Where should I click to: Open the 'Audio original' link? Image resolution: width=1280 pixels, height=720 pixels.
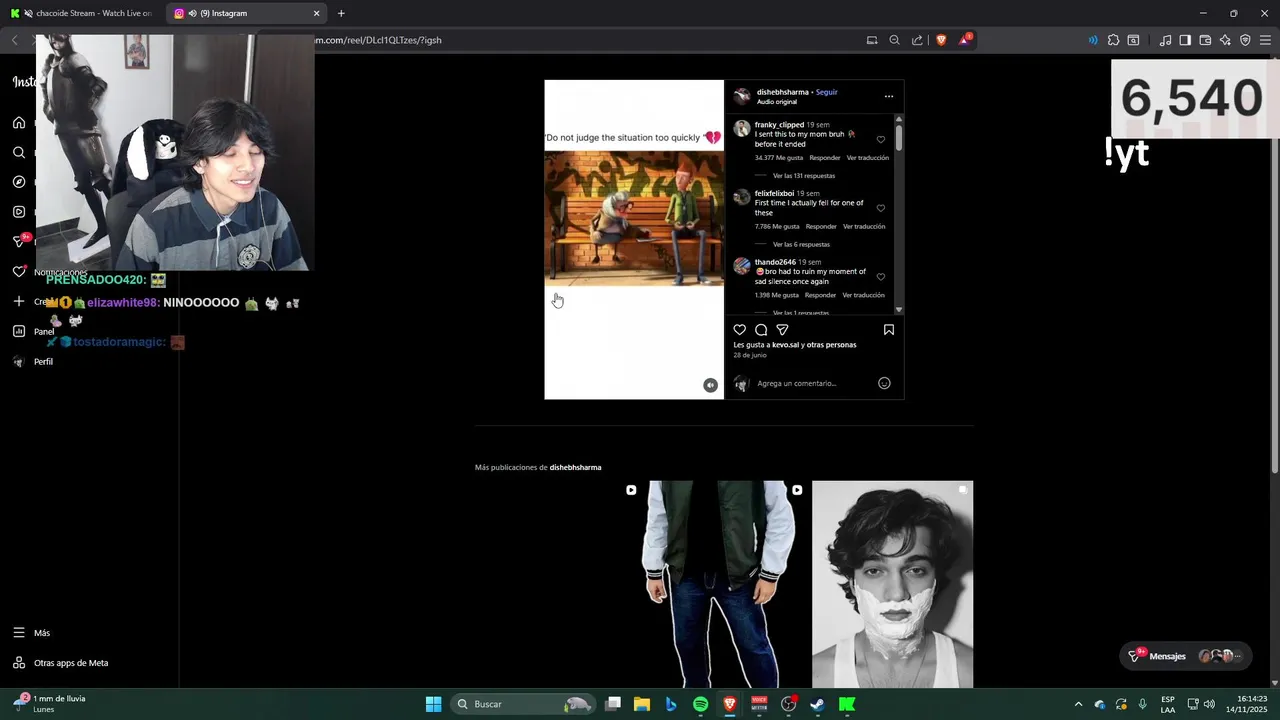tap(777, 102)
